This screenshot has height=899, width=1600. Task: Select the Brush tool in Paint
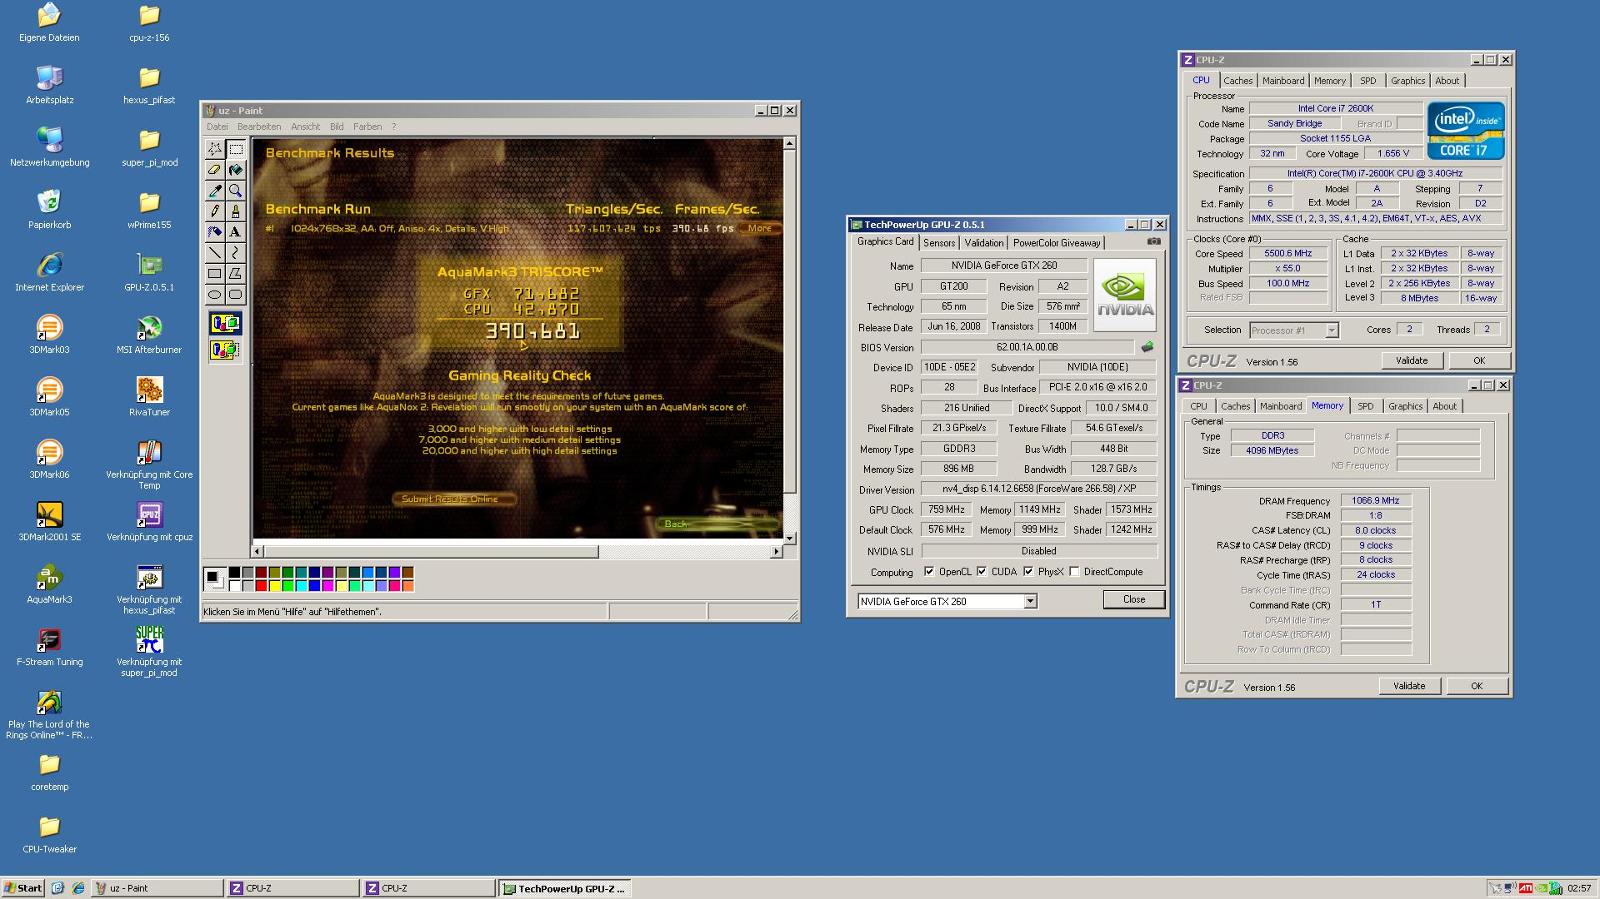coord(235,211)
